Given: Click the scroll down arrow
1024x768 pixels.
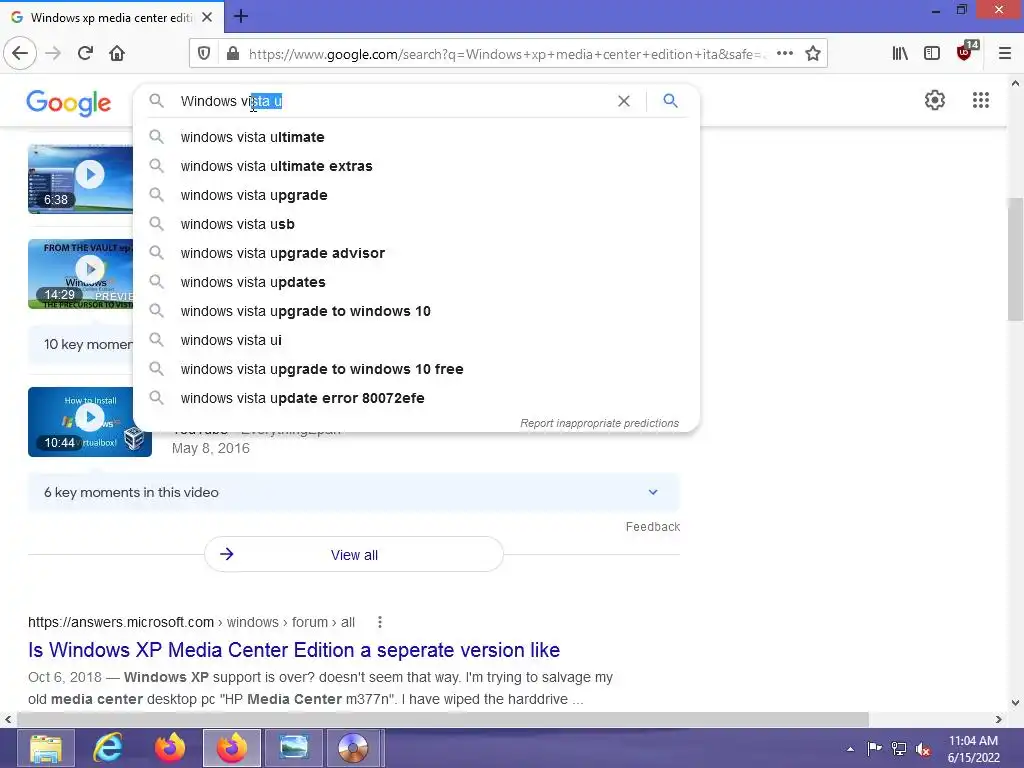Looking at the screenshot, I should (x=1015, y=703).
